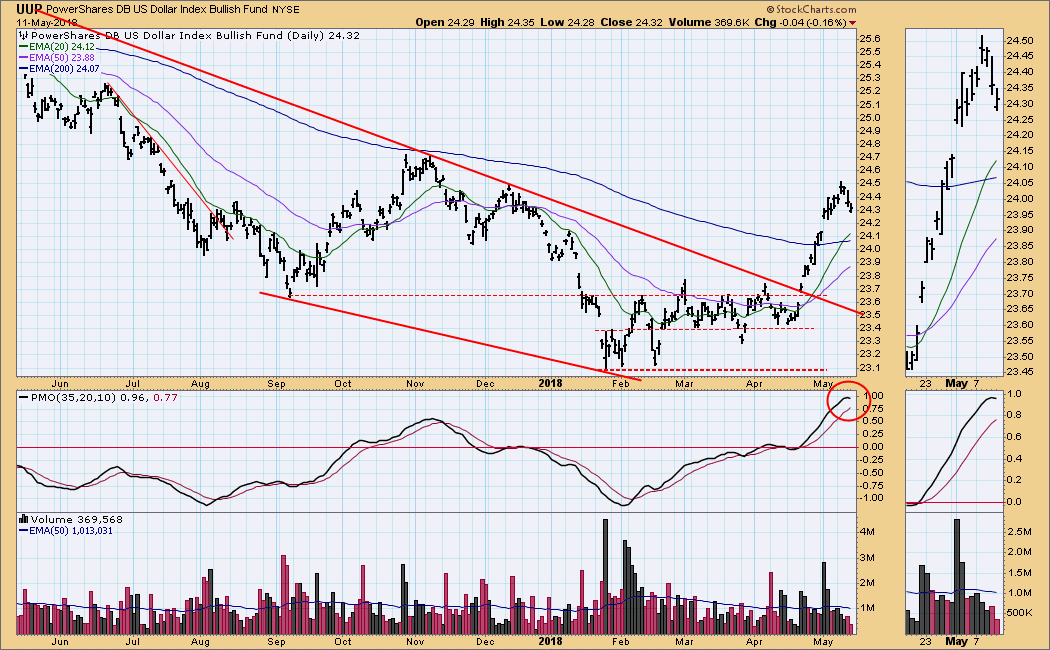Click the Volume 369,568 panel label
This screenshot has height=650, width=1050.
point(76,519)
